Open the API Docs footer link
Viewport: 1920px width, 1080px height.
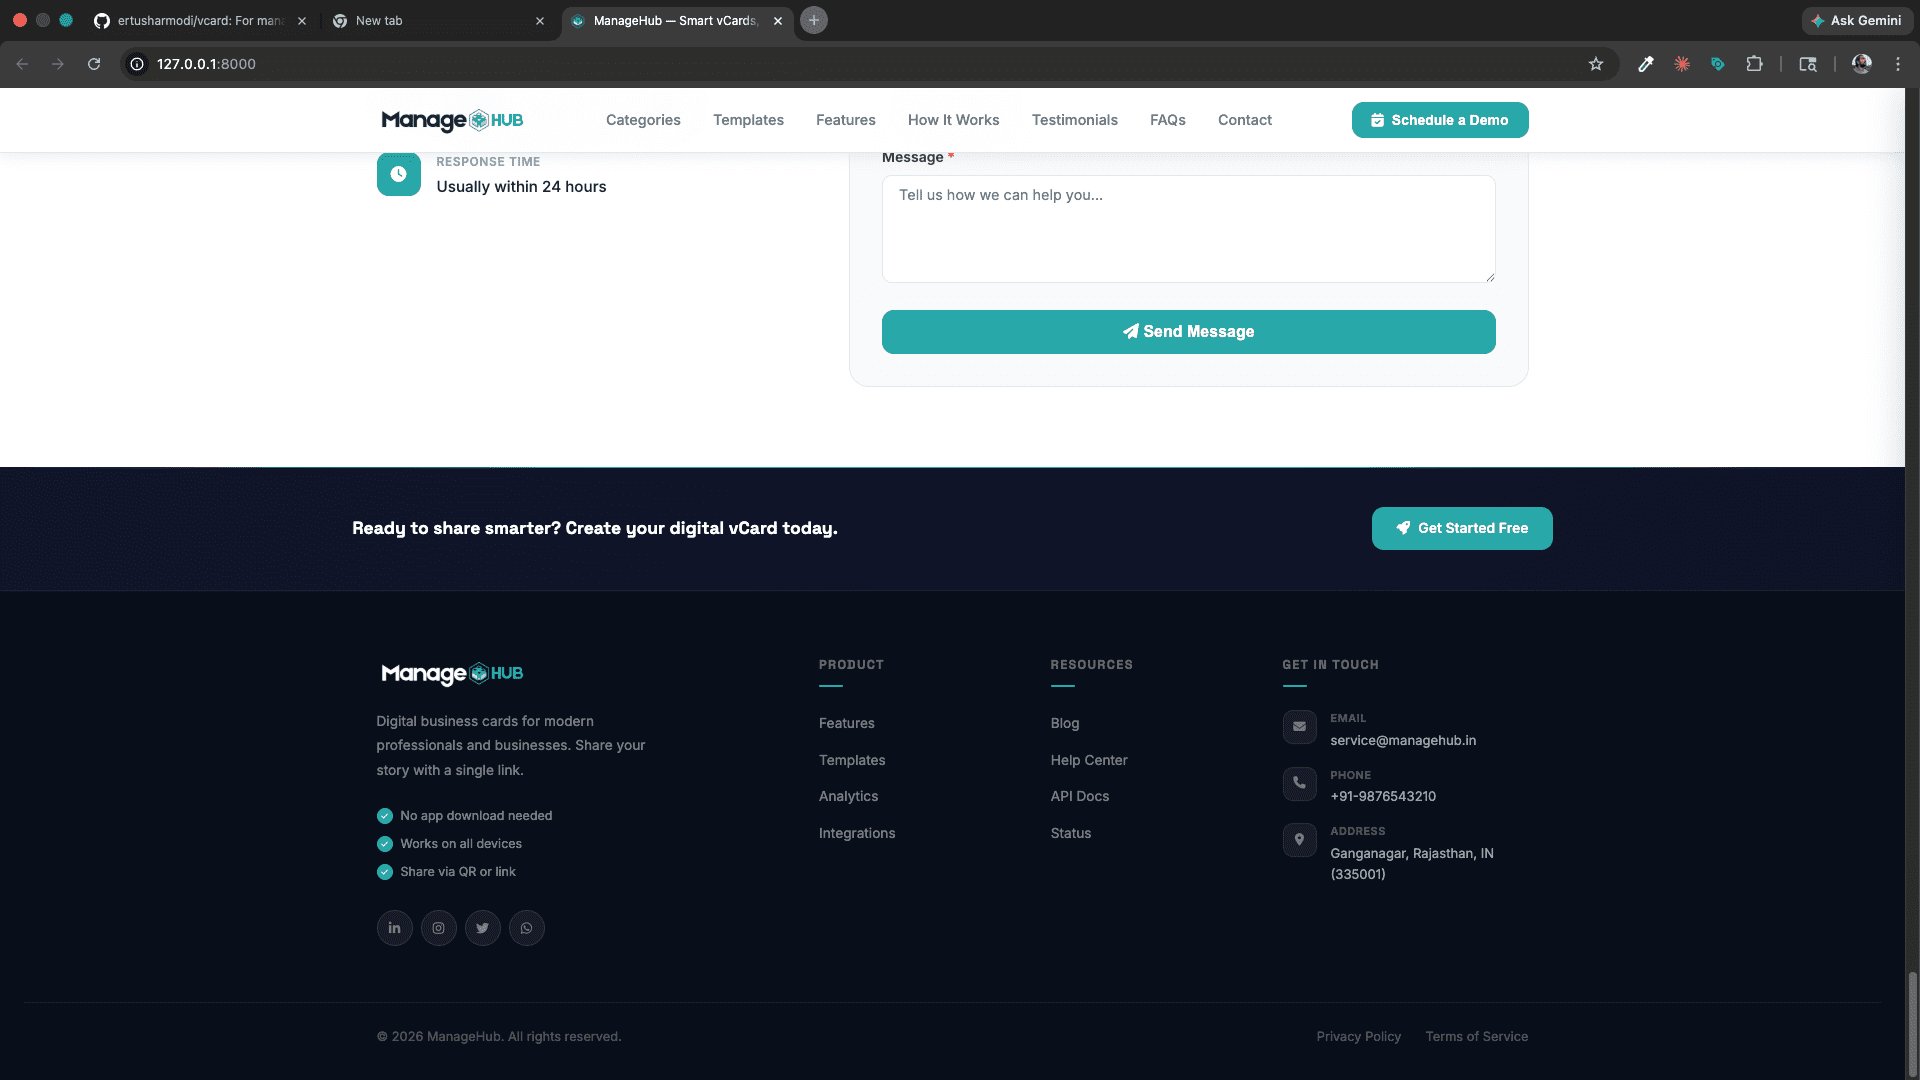1080,796
